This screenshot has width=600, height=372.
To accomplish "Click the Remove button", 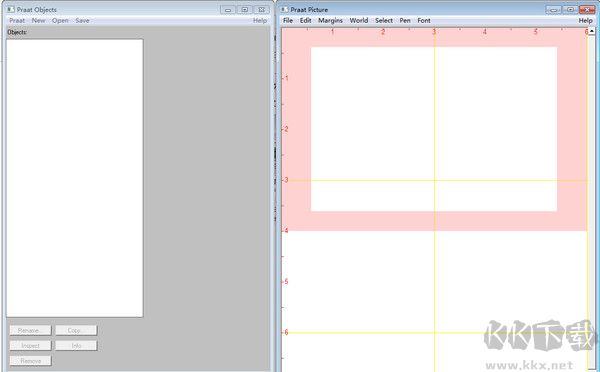I will [30, 361].
